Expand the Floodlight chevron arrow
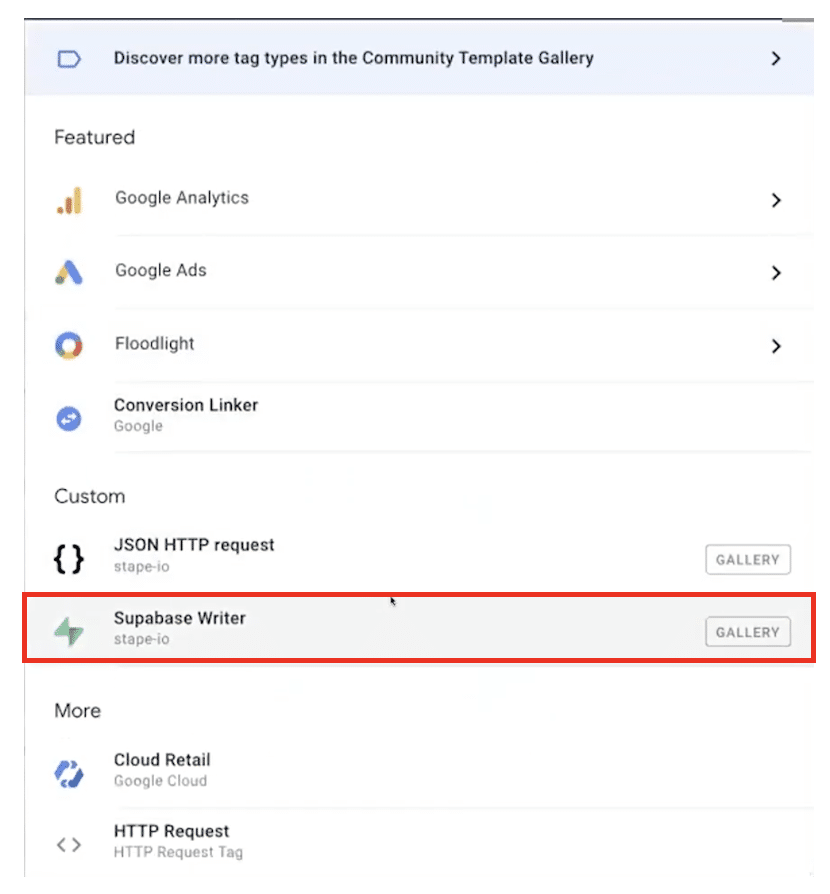 pyautogui.click(x=776, y=346)
